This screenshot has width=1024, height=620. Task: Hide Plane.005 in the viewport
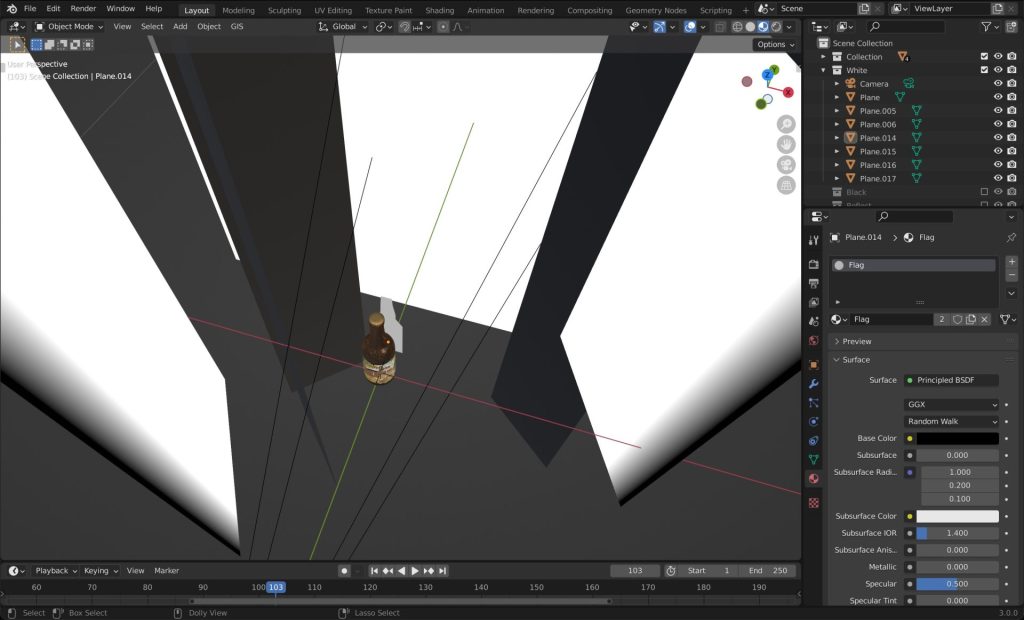(997, 111)
